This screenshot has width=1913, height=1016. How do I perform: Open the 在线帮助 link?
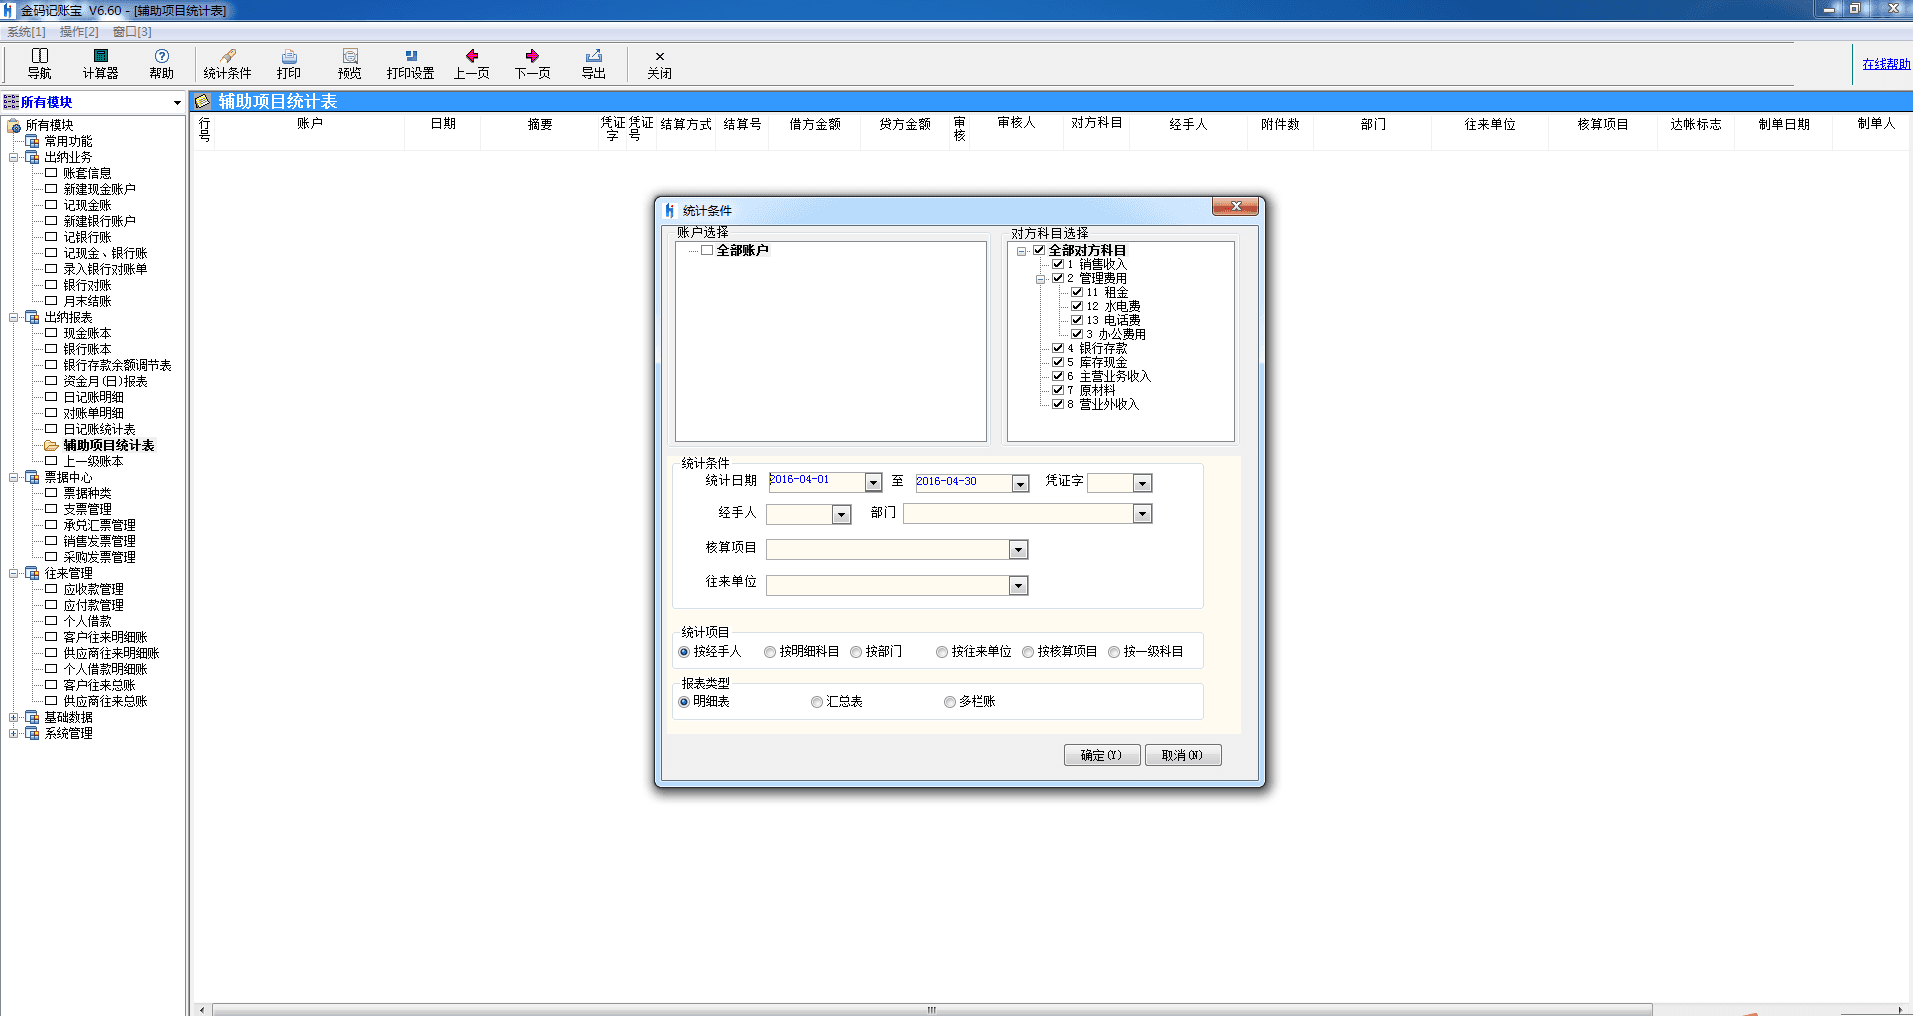(x=1885, y=64)
